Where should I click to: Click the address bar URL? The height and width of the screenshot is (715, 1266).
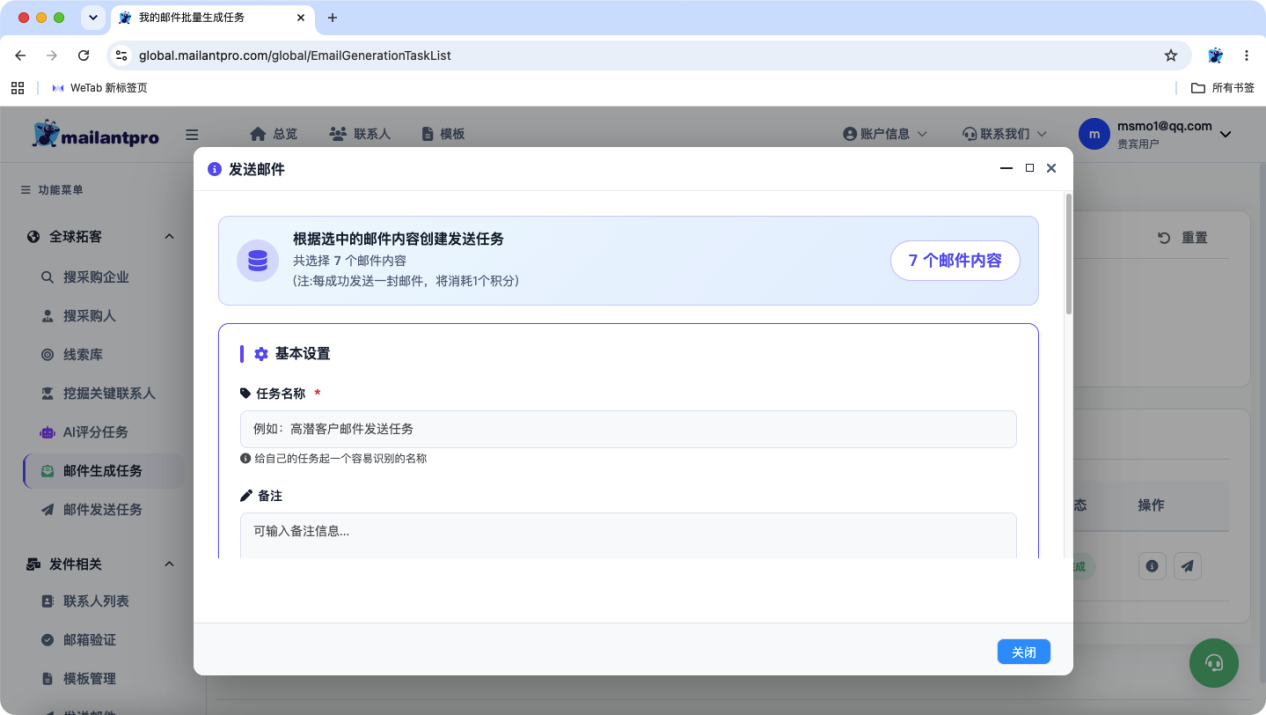point(295,55)
